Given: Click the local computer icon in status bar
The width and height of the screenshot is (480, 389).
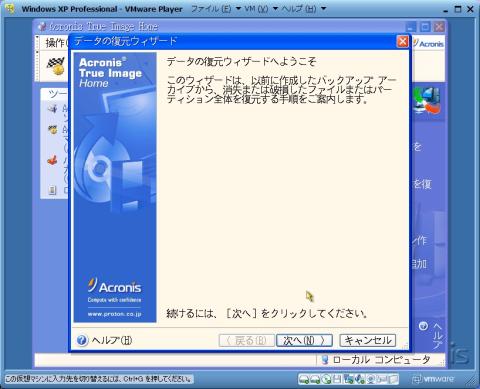Looking at the screenshot, I should pos(325,360).
